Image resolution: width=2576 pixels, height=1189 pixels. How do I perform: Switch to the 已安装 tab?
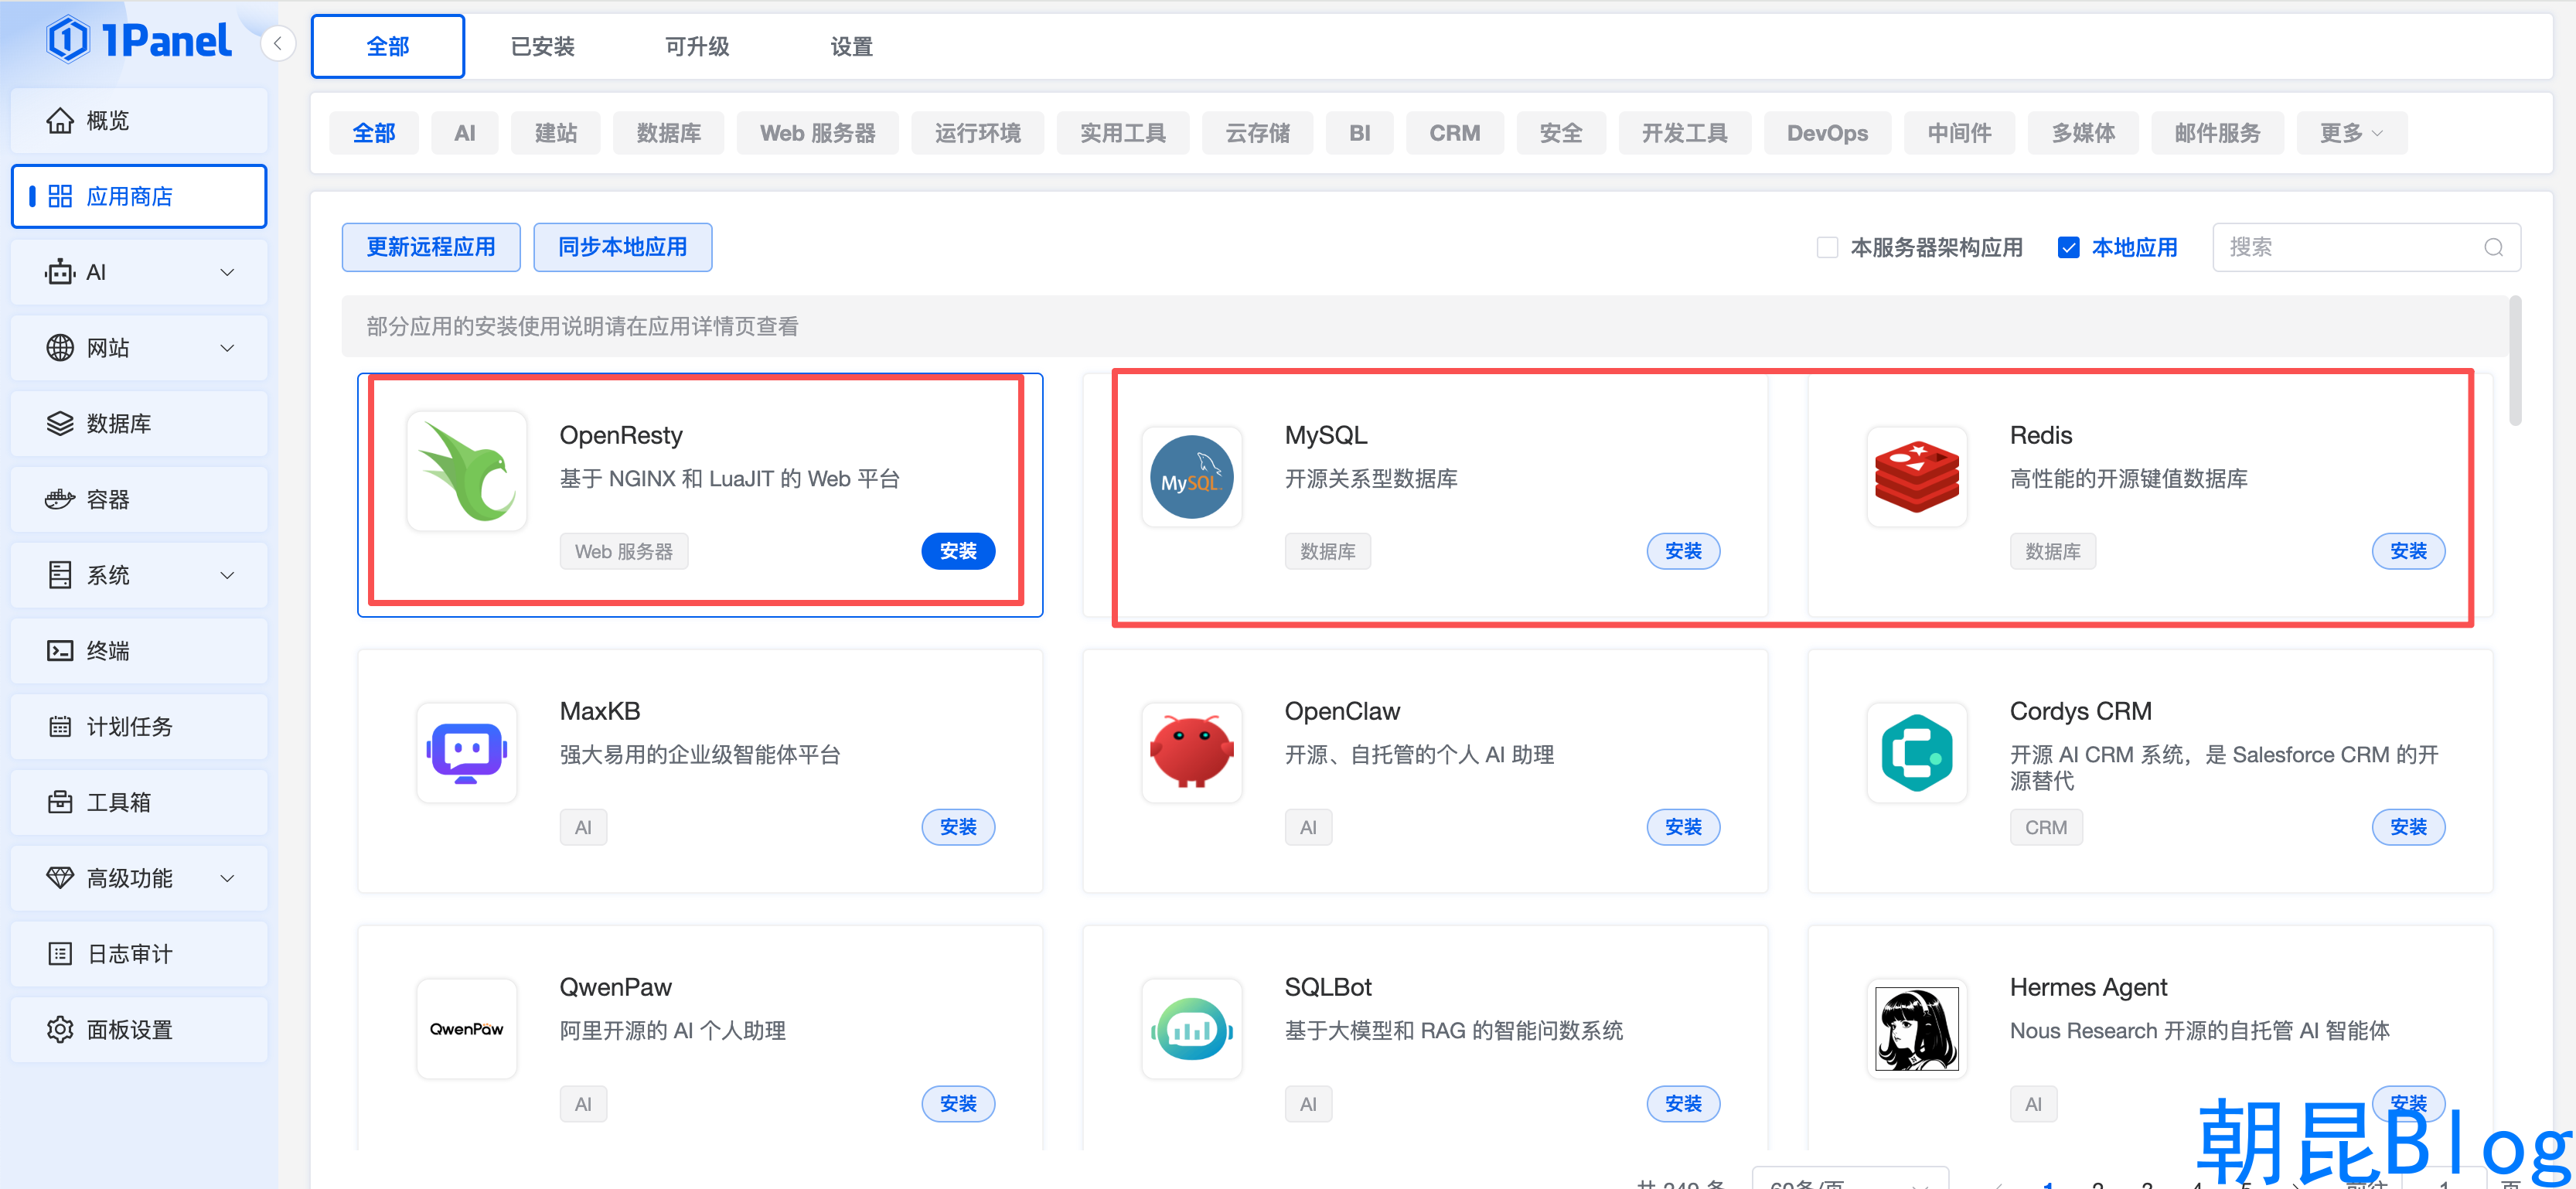pyautogui.click(x=543, y=46)
